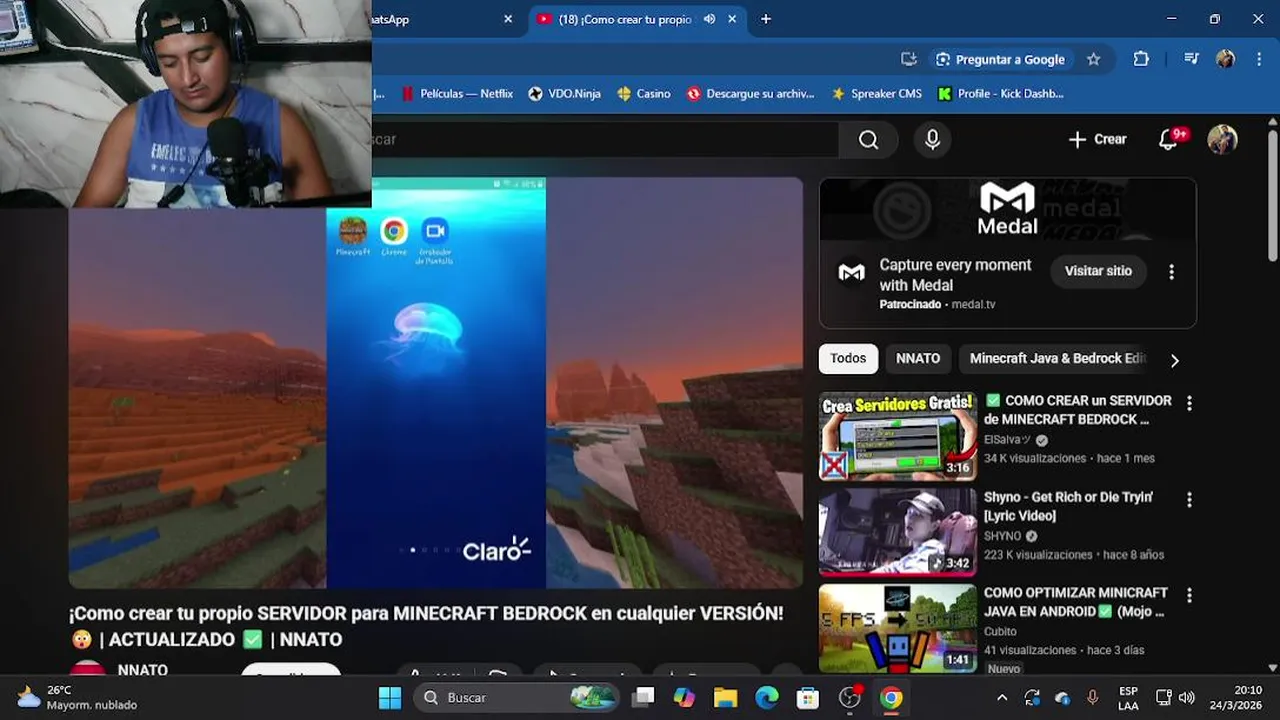Image resolution: width=1280 pixels, height=720 pixels.
Task: Click the YouTube search magnifier button
Action: [x=868, y=140]
